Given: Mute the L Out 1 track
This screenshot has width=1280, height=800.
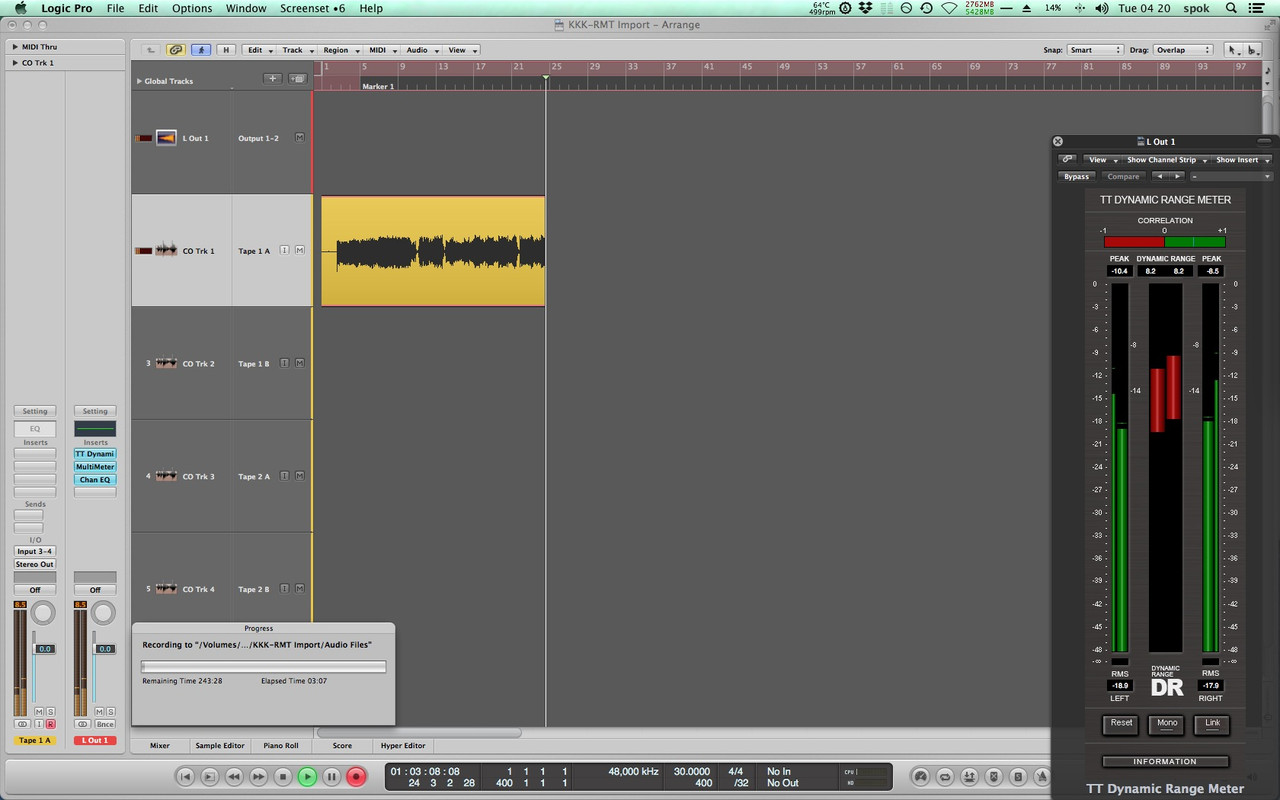Looking at the screenshot, I should pyautogui.click(x=299, y=138).
